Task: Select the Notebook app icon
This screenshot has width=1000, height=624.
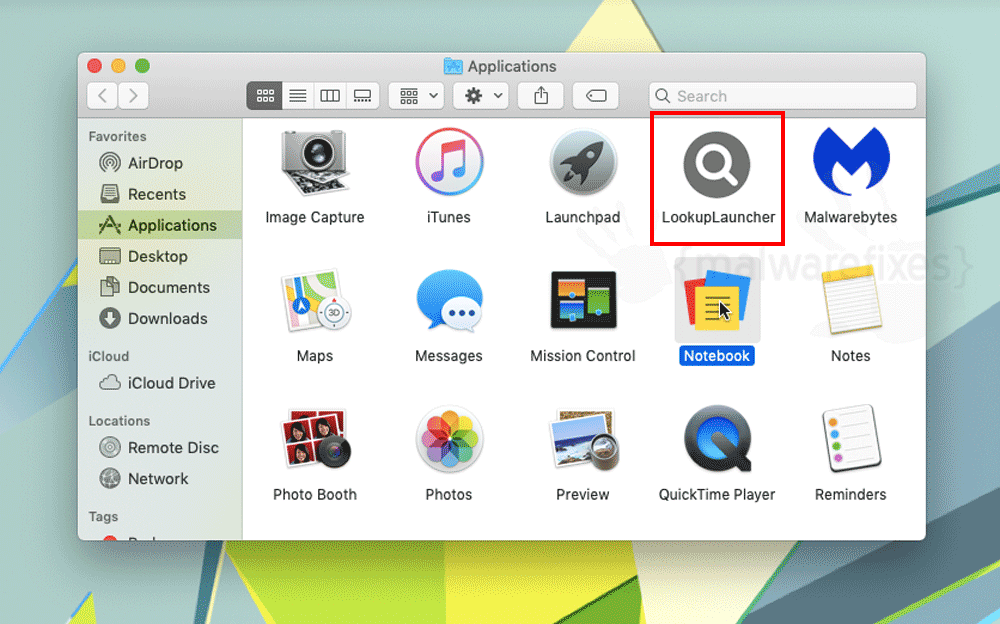Action: (717, 300)
